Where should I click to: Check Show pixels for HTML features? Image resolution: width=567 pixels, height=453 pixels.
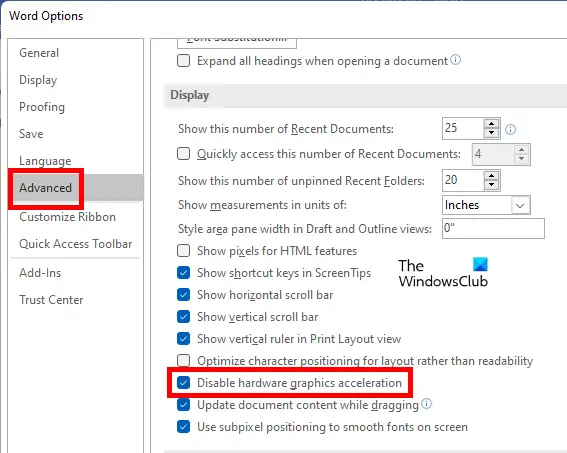coord(184,251)
